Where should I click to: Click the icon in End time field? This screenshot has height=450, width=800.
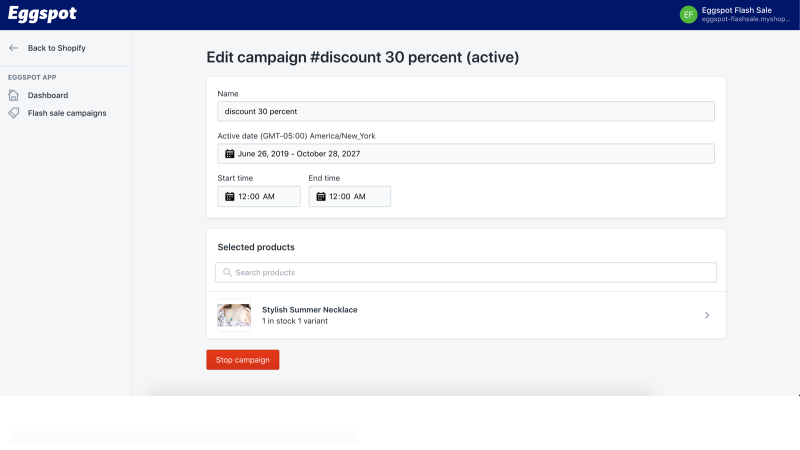tap(321, 196)
